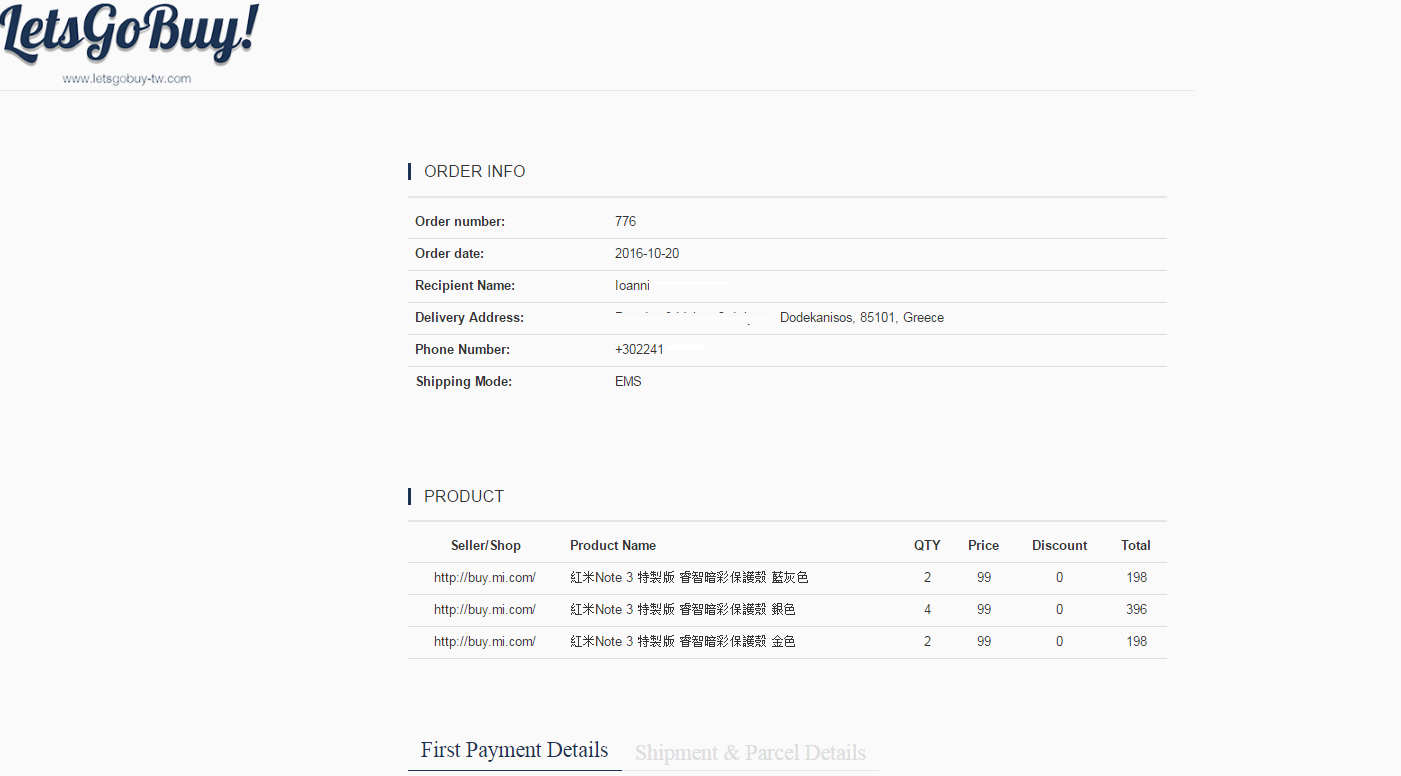Image resolution: width=1401 pixels, height=776 pixels.
Task: Click the ORDER INFO section heading
Action: pos(474,171)
